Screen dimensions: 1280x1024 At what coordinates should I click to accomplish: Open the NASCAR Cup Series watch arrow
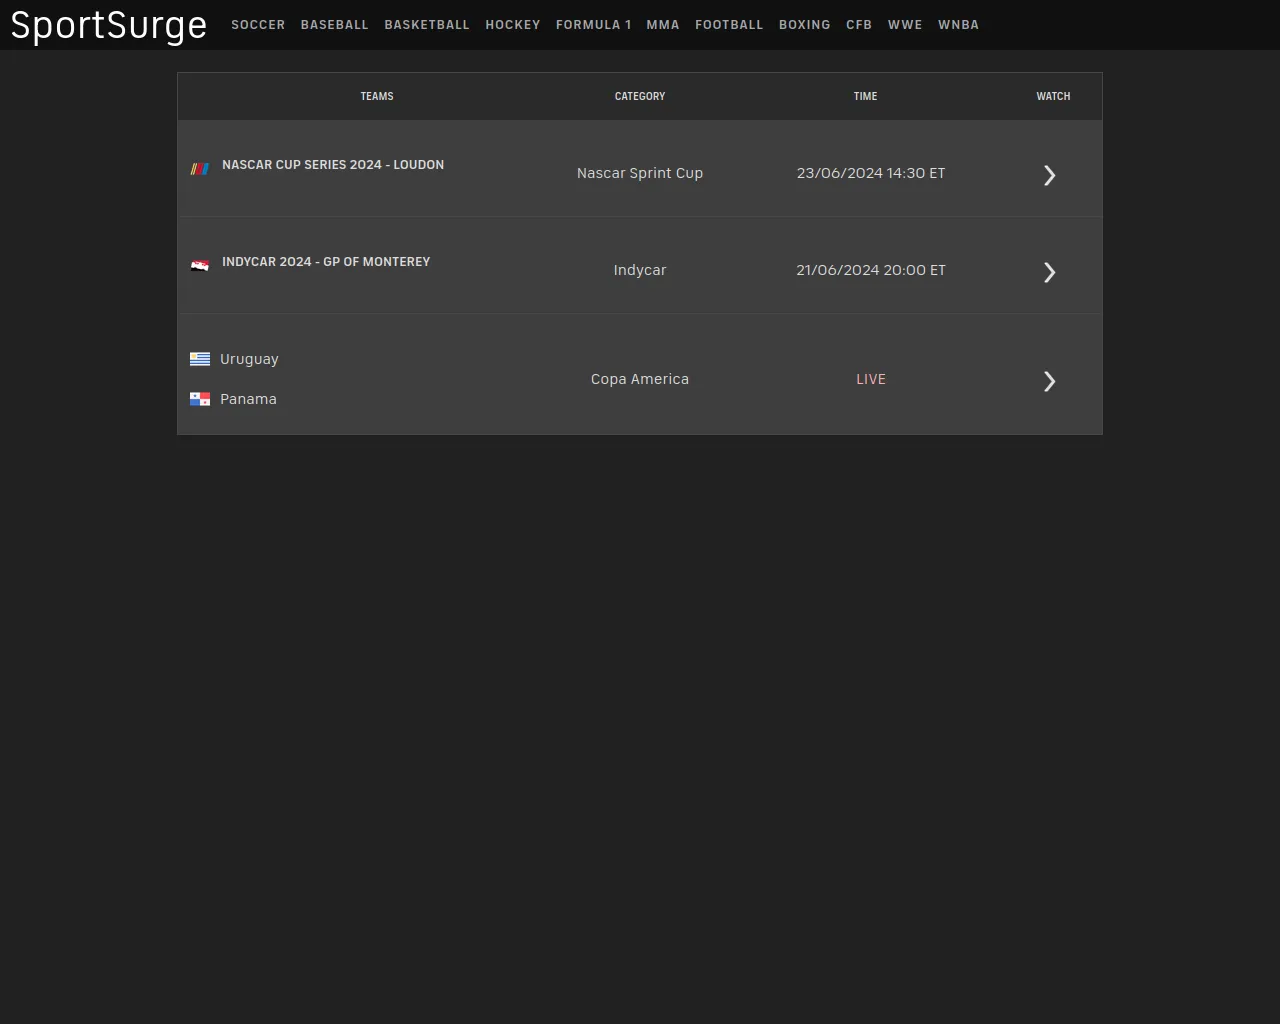click(x=1049, y=175)
